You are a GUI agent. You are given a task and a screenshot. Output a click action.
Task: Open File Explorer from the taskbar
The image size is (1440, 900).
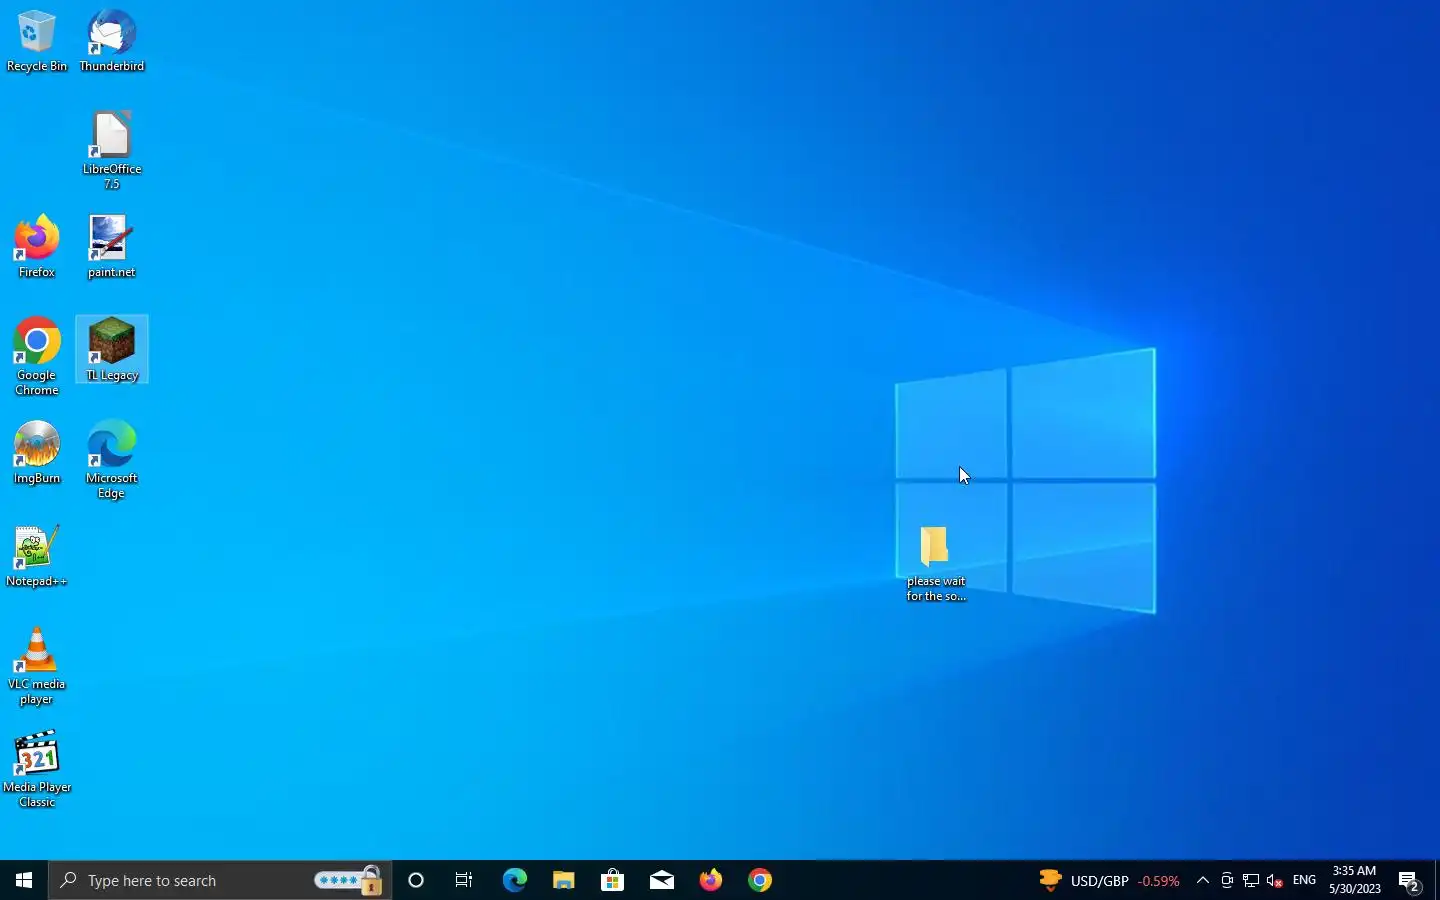[564, 880]
